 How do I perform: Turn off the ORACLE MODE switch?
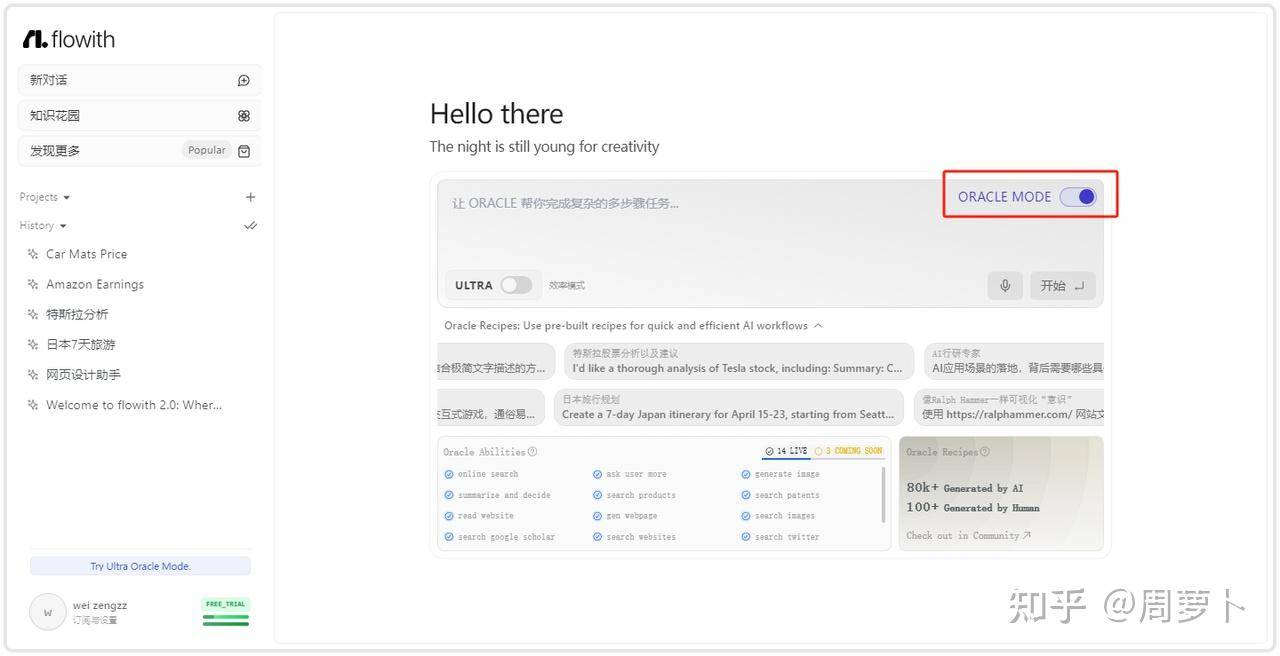(x=1078, y=197)
